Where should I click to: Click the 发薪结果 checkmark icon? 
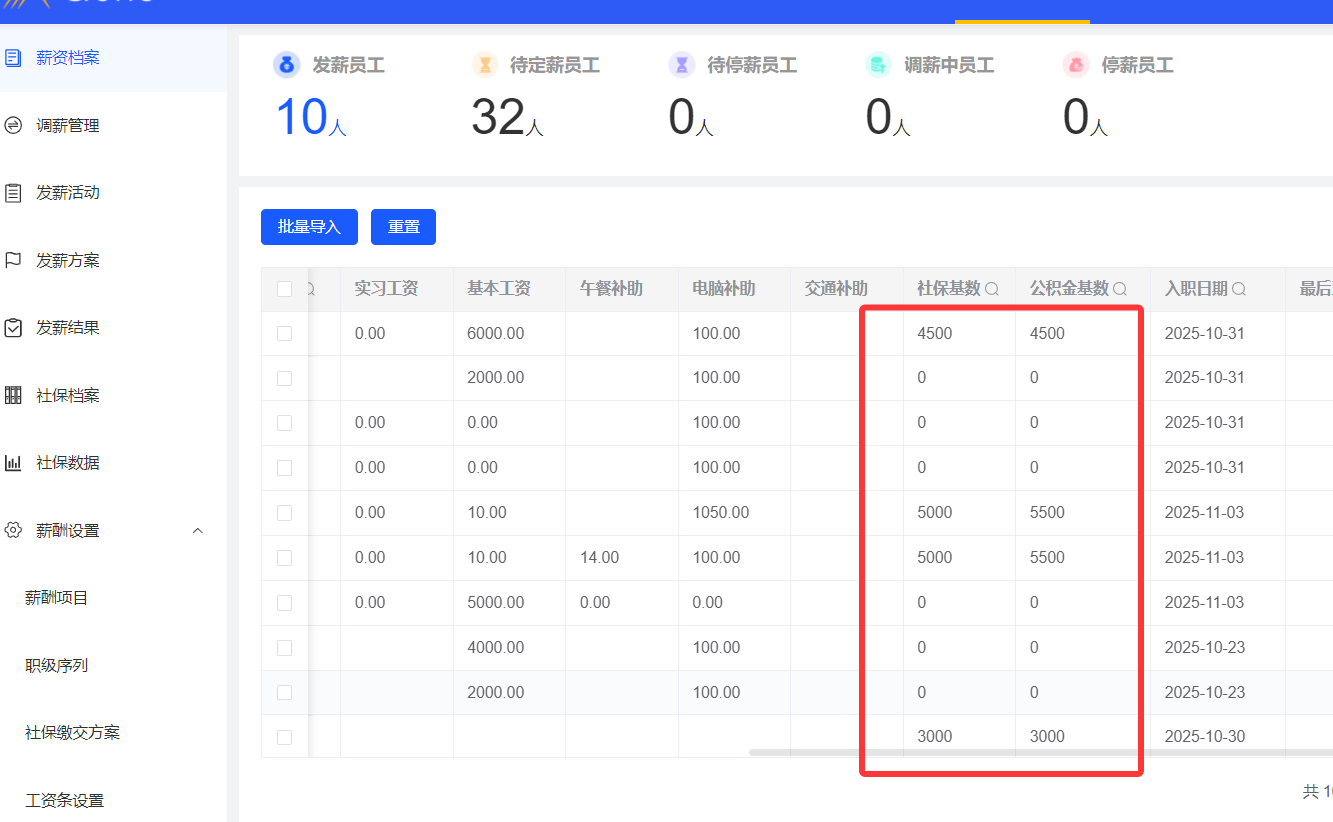pyautogui.click(x=13, y=328)
